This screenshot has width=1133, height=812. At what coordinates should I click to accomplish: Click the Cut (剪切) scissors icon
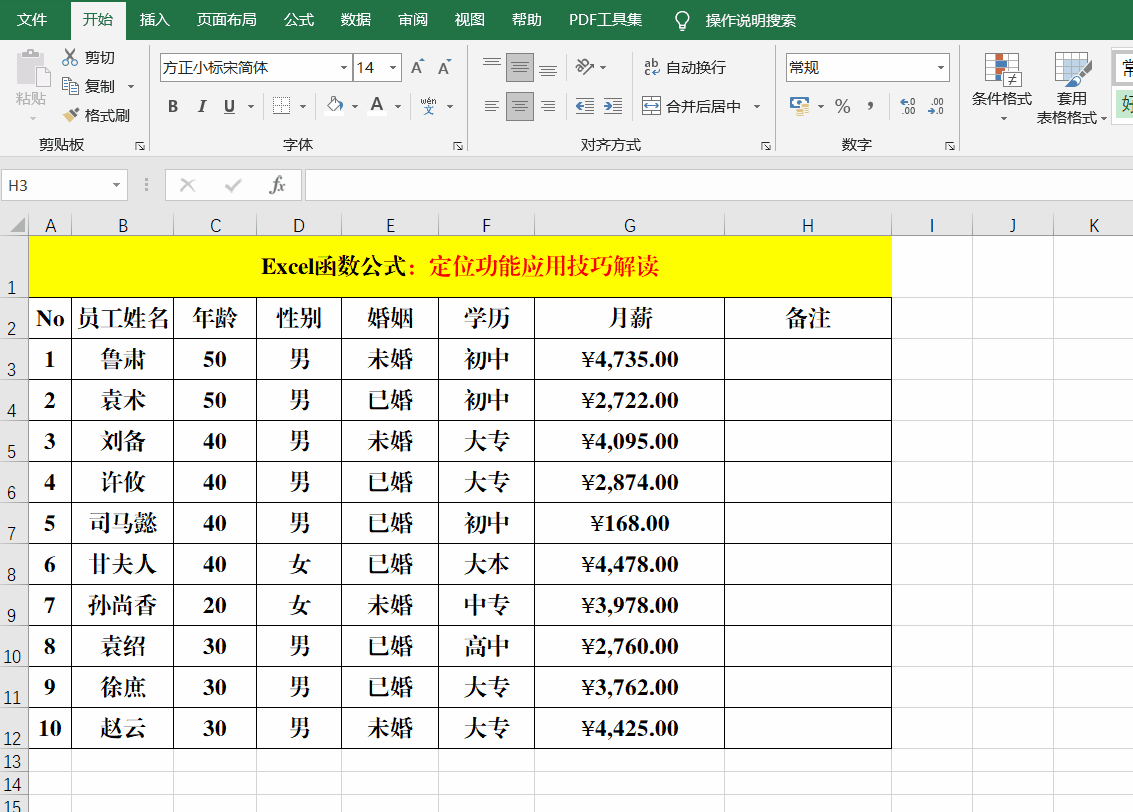(x=70, y=57)
